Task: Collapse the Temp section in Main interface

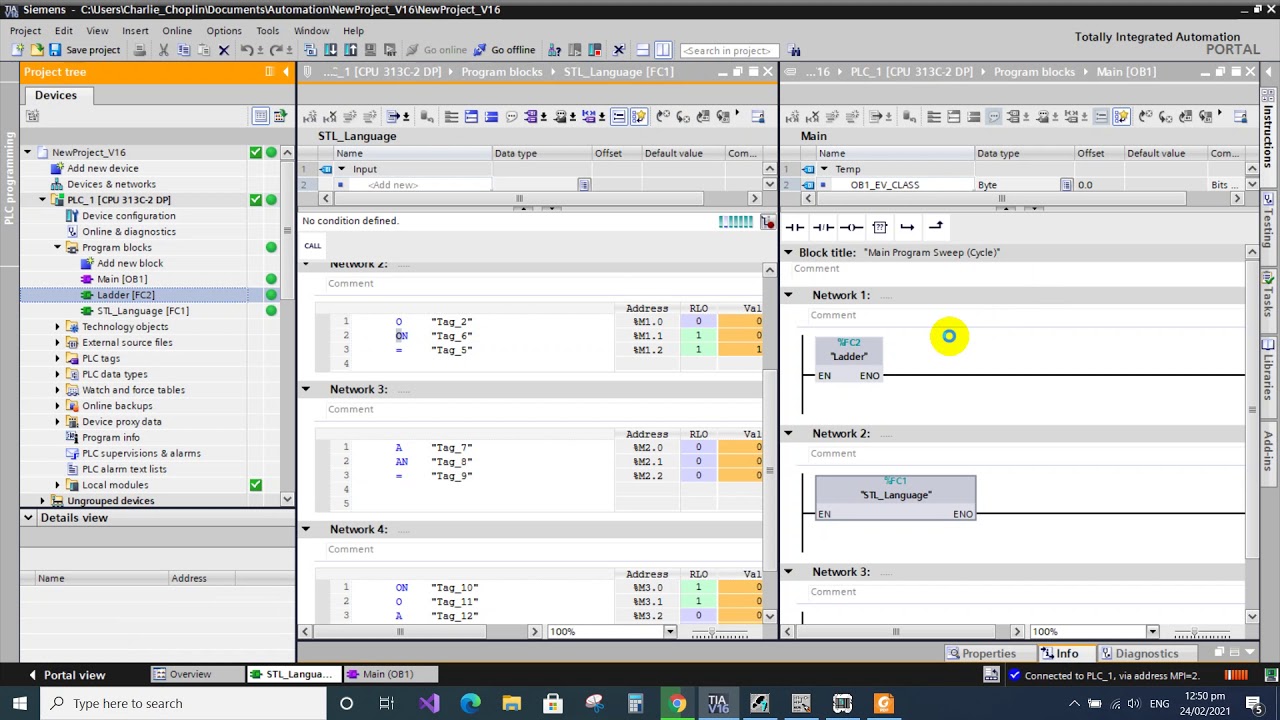Action: coord(824,169)
